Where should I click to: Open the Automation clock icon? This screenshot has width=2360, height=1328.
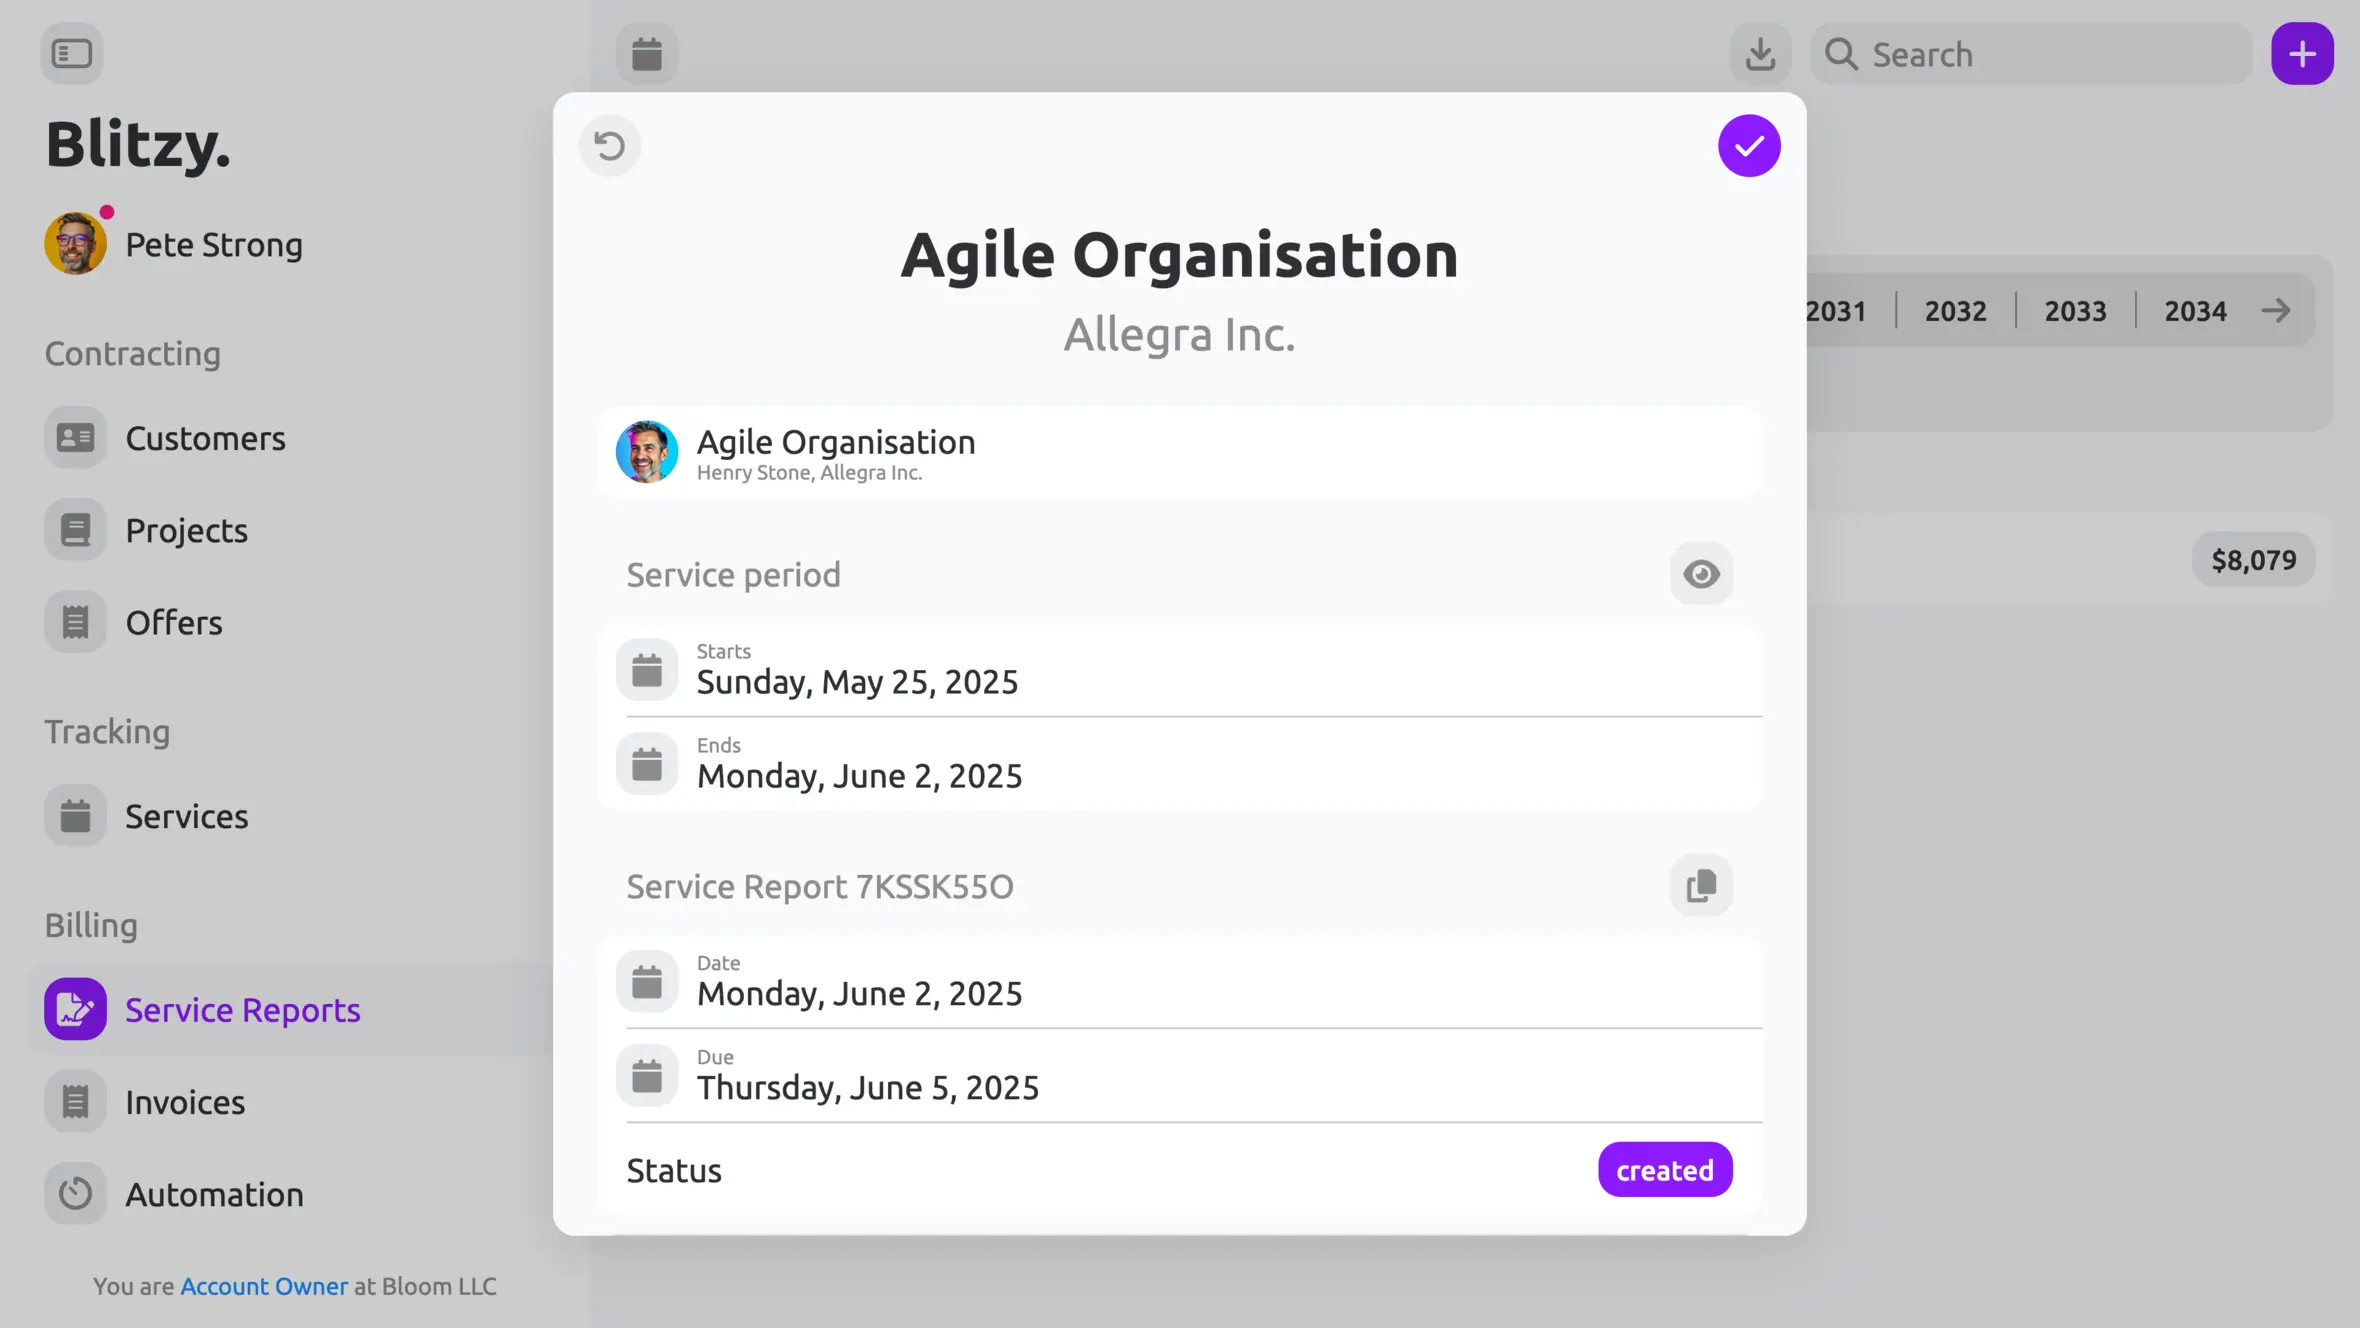point(76,1194)
